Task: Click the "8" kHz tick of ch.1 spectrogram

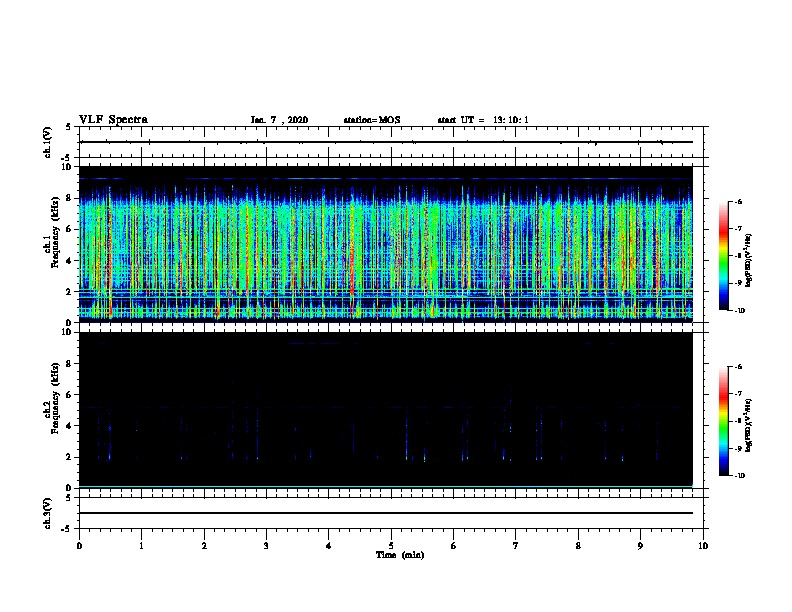Action: (70, 198)
